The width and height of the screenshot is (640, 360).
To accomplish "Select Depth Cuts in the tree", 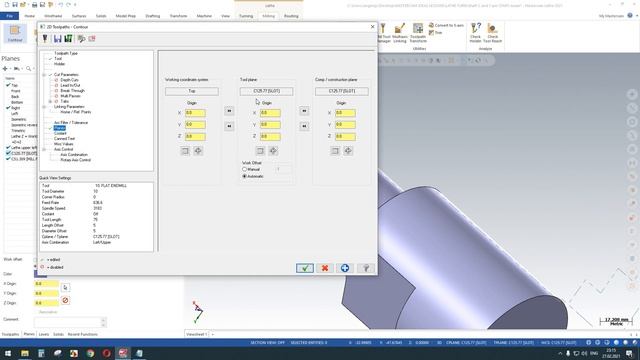I will [x=69, y=80].
